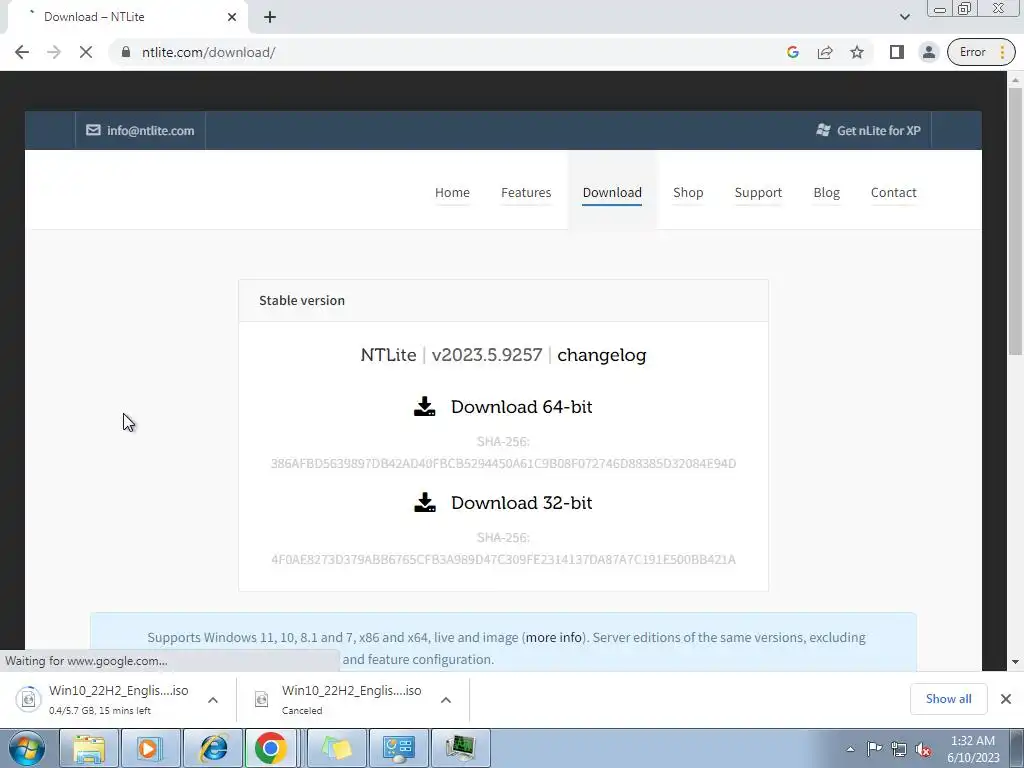This screenshot has width=1024, height=768.
Task: Click the scrollbar down arrow
Action: (1015, 662)
